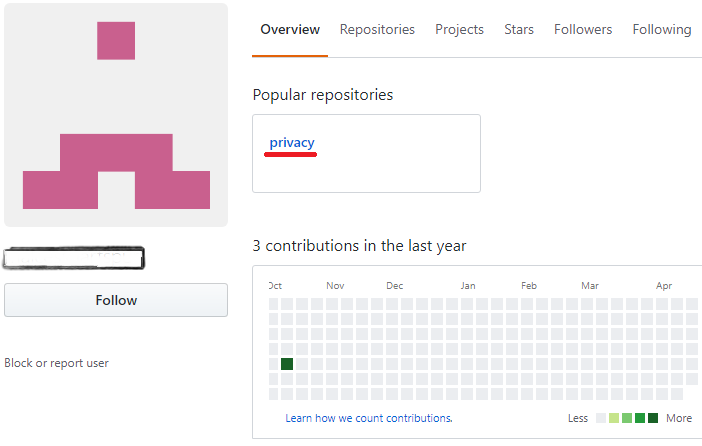Show the Followers tab
The height and width of the screenshot is (446, 702).
pos(583,30)
